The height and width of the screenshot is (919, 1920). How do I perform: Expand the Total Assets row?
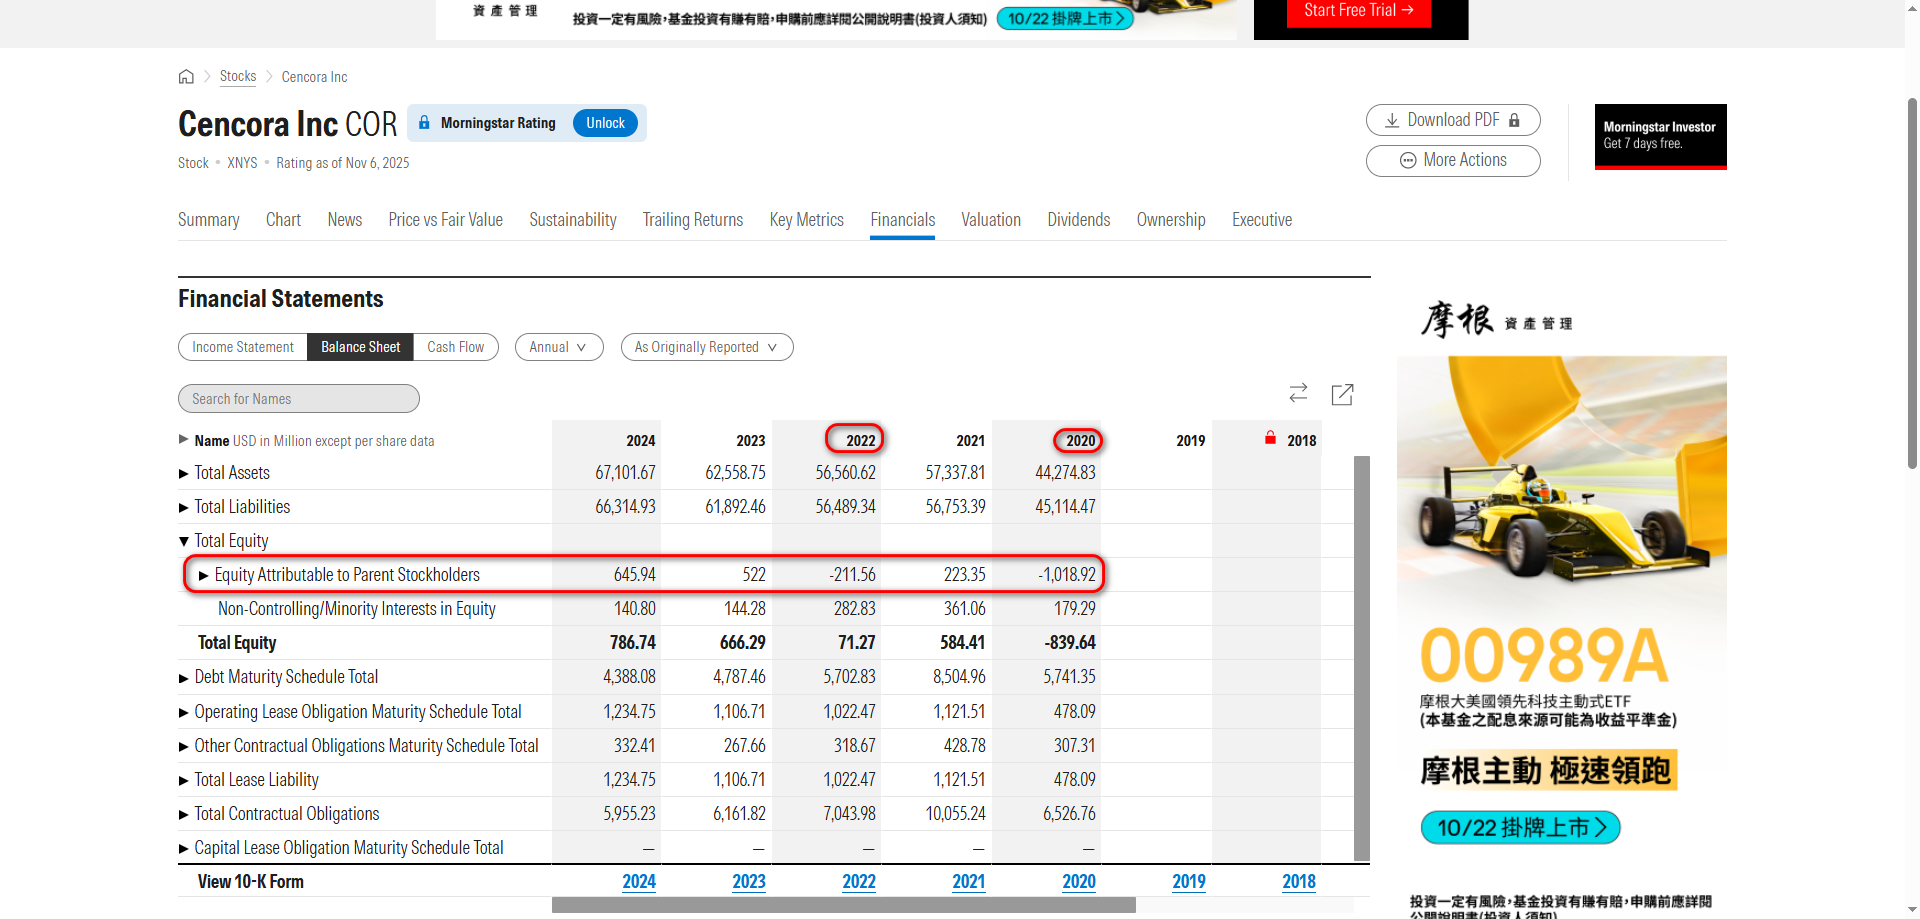pos(184,474)
